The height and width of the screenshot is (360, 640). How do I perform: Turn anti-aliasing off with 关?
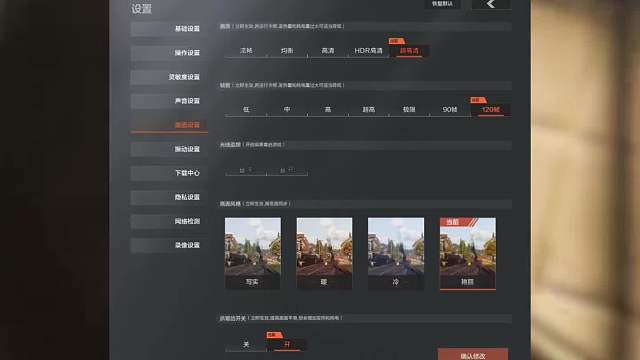click(246, 344)
